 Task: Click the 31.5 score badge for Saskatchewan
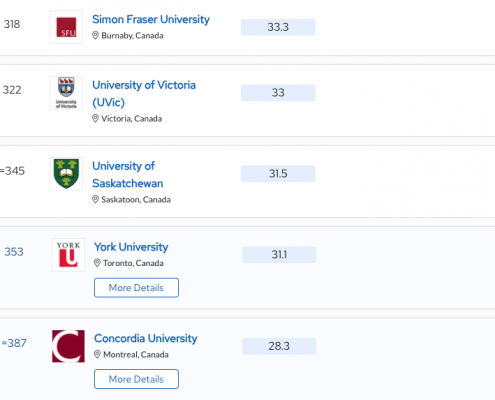point(278,174)
